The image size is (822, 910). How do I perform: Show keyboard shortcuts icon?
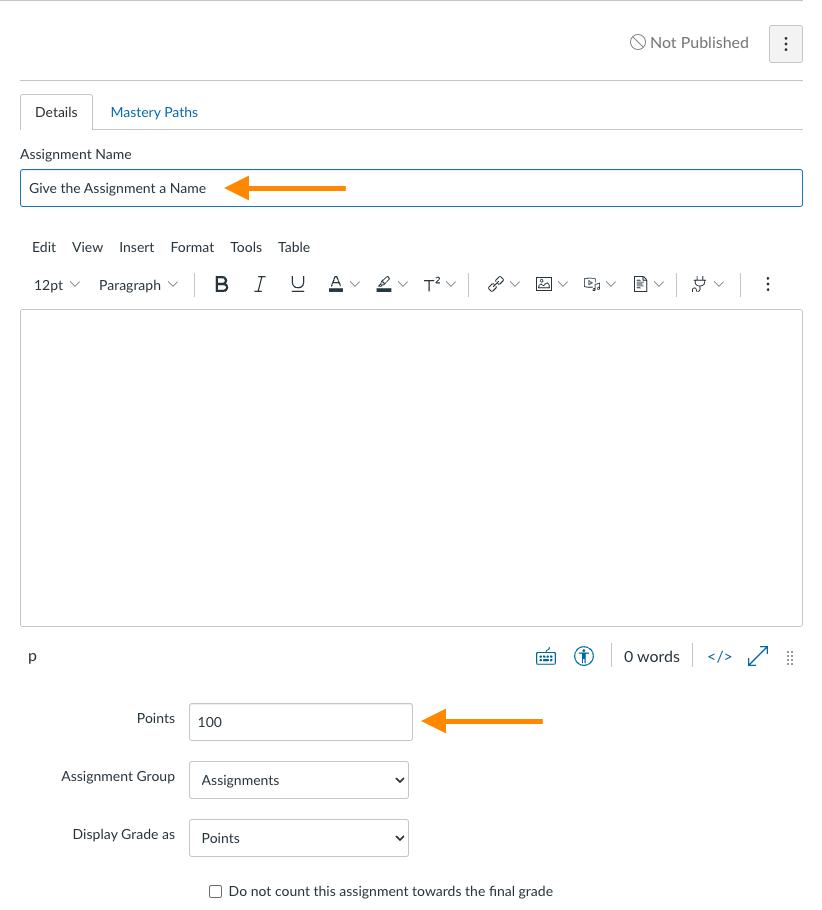point(546,656)
